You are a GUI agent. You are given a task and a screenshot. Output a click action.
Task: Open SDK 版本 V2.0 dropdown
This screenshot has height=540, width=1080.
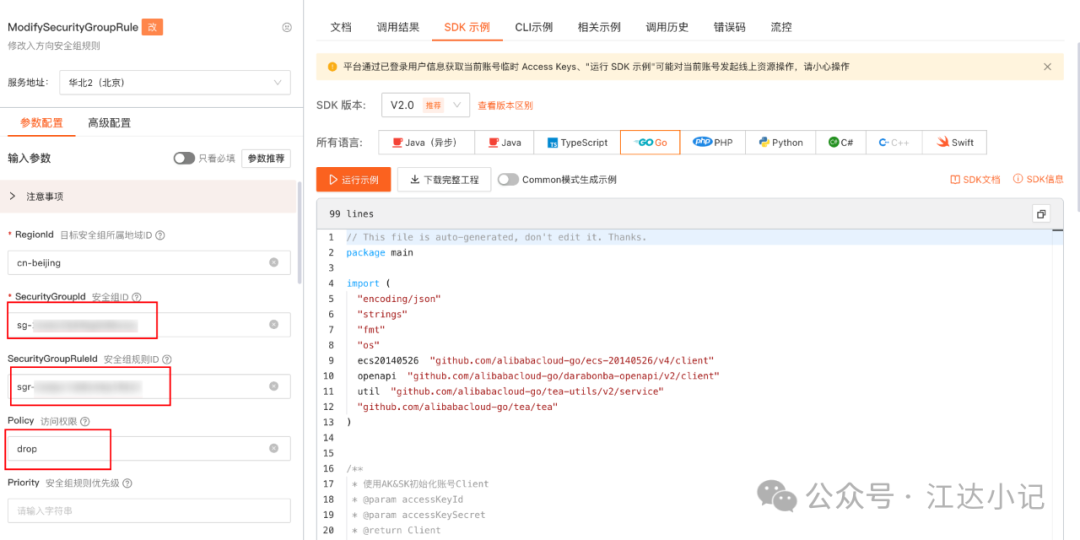(425, 105)
